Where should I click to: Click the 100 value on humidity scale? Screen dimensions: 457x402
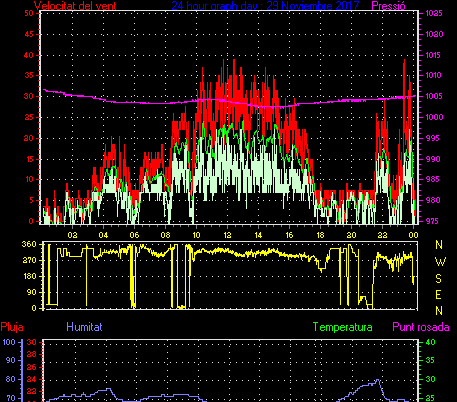pos(9,342)
